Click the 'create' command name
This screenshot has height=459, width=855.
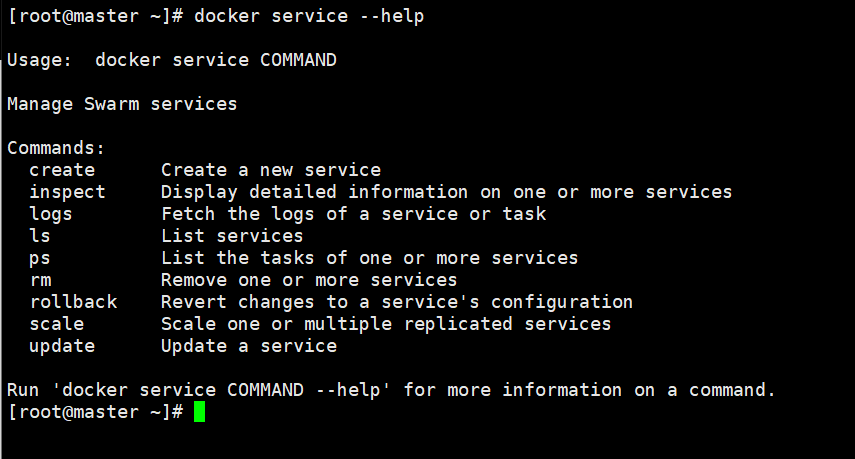[x=62, y=170]
